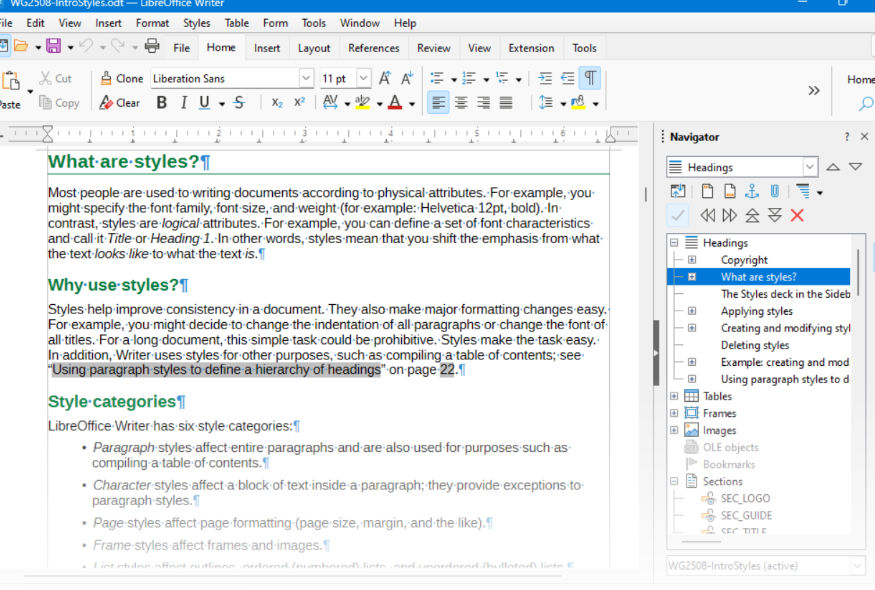Switch to the References ribbon tab
This screenshot has width=875, height=590.
point(374,48)
